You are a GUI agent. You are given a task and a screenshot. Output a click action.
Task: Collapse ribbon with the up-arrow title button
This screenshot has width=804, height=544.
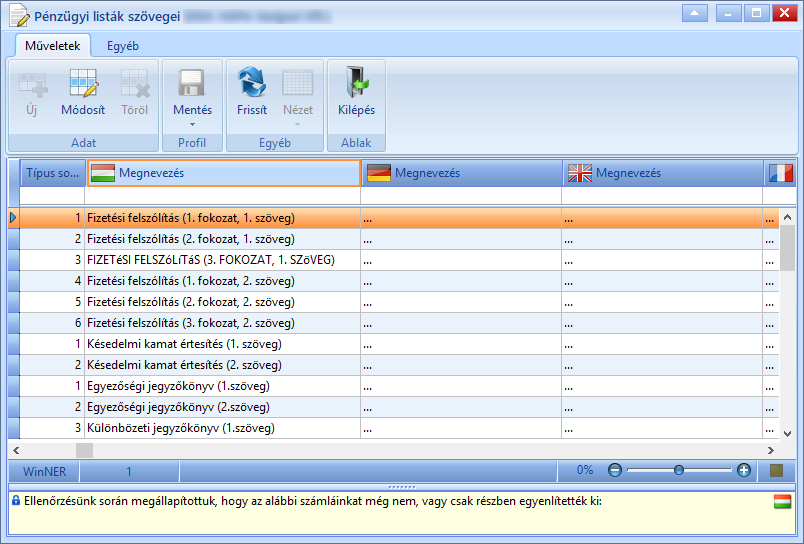[x=695, y=13]
